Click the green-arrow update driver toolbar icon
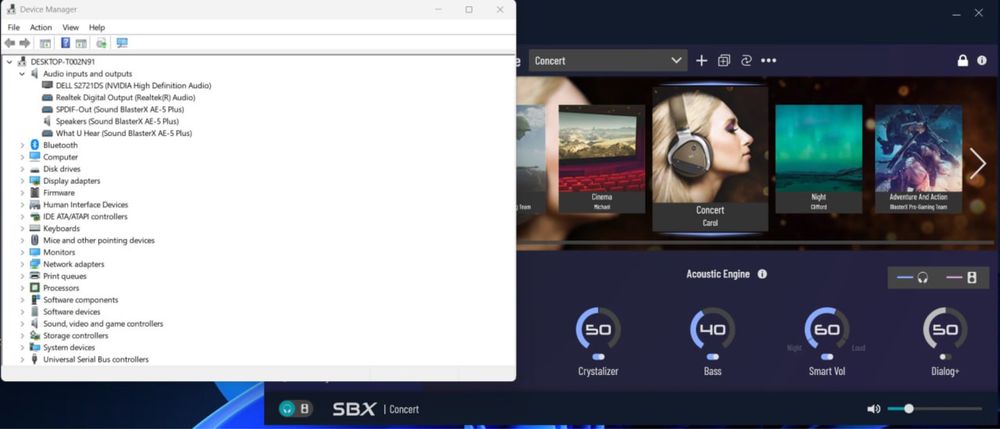The height and width of the screenshot is (429, 1000). [x=101, y=43]
